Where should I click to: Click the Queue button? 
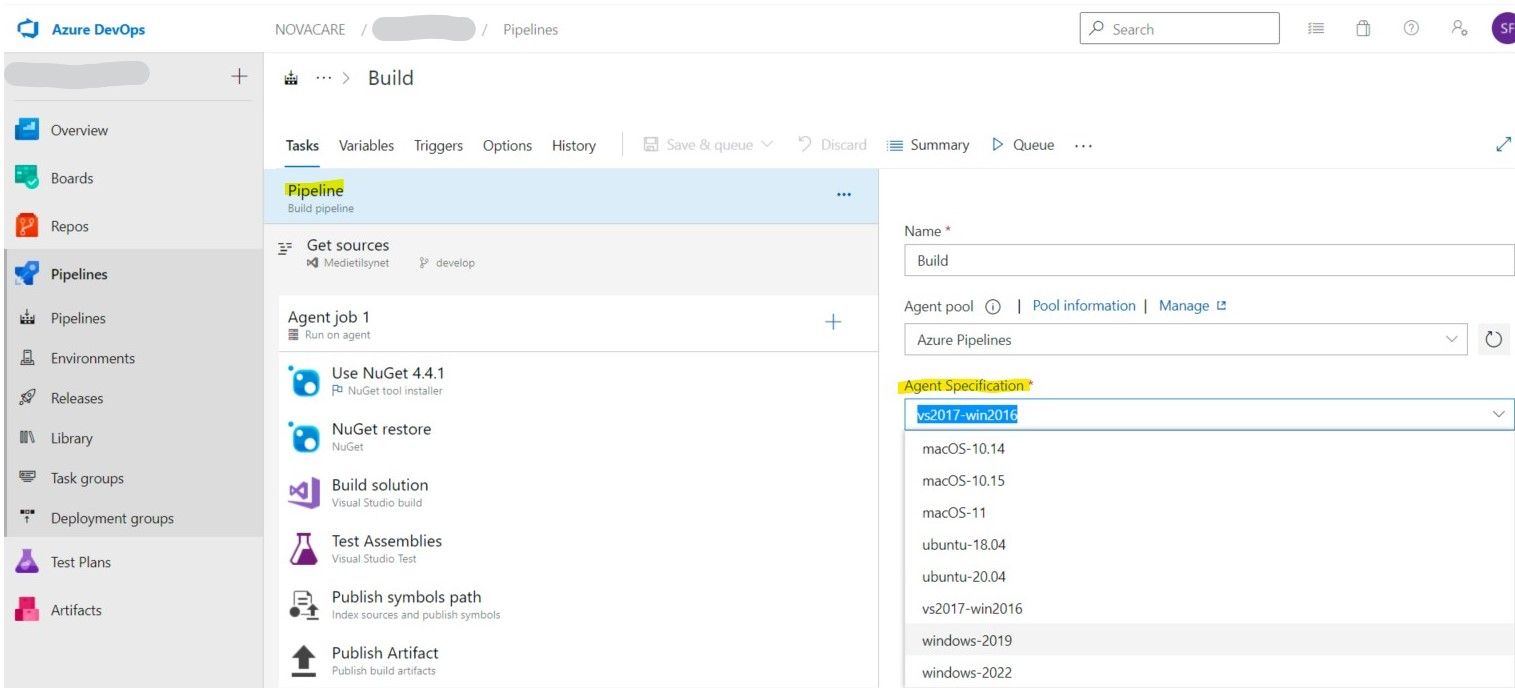click(x=1023, y=145)
